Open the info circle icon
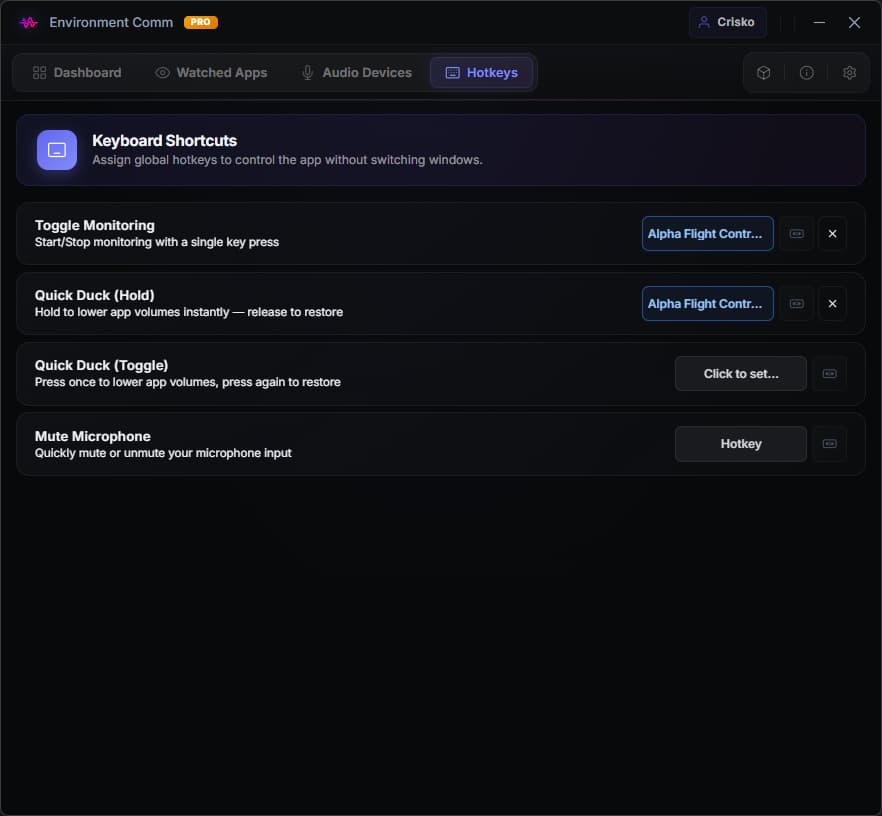The height and width of the screenshot is (816, 882). [807, 73]
